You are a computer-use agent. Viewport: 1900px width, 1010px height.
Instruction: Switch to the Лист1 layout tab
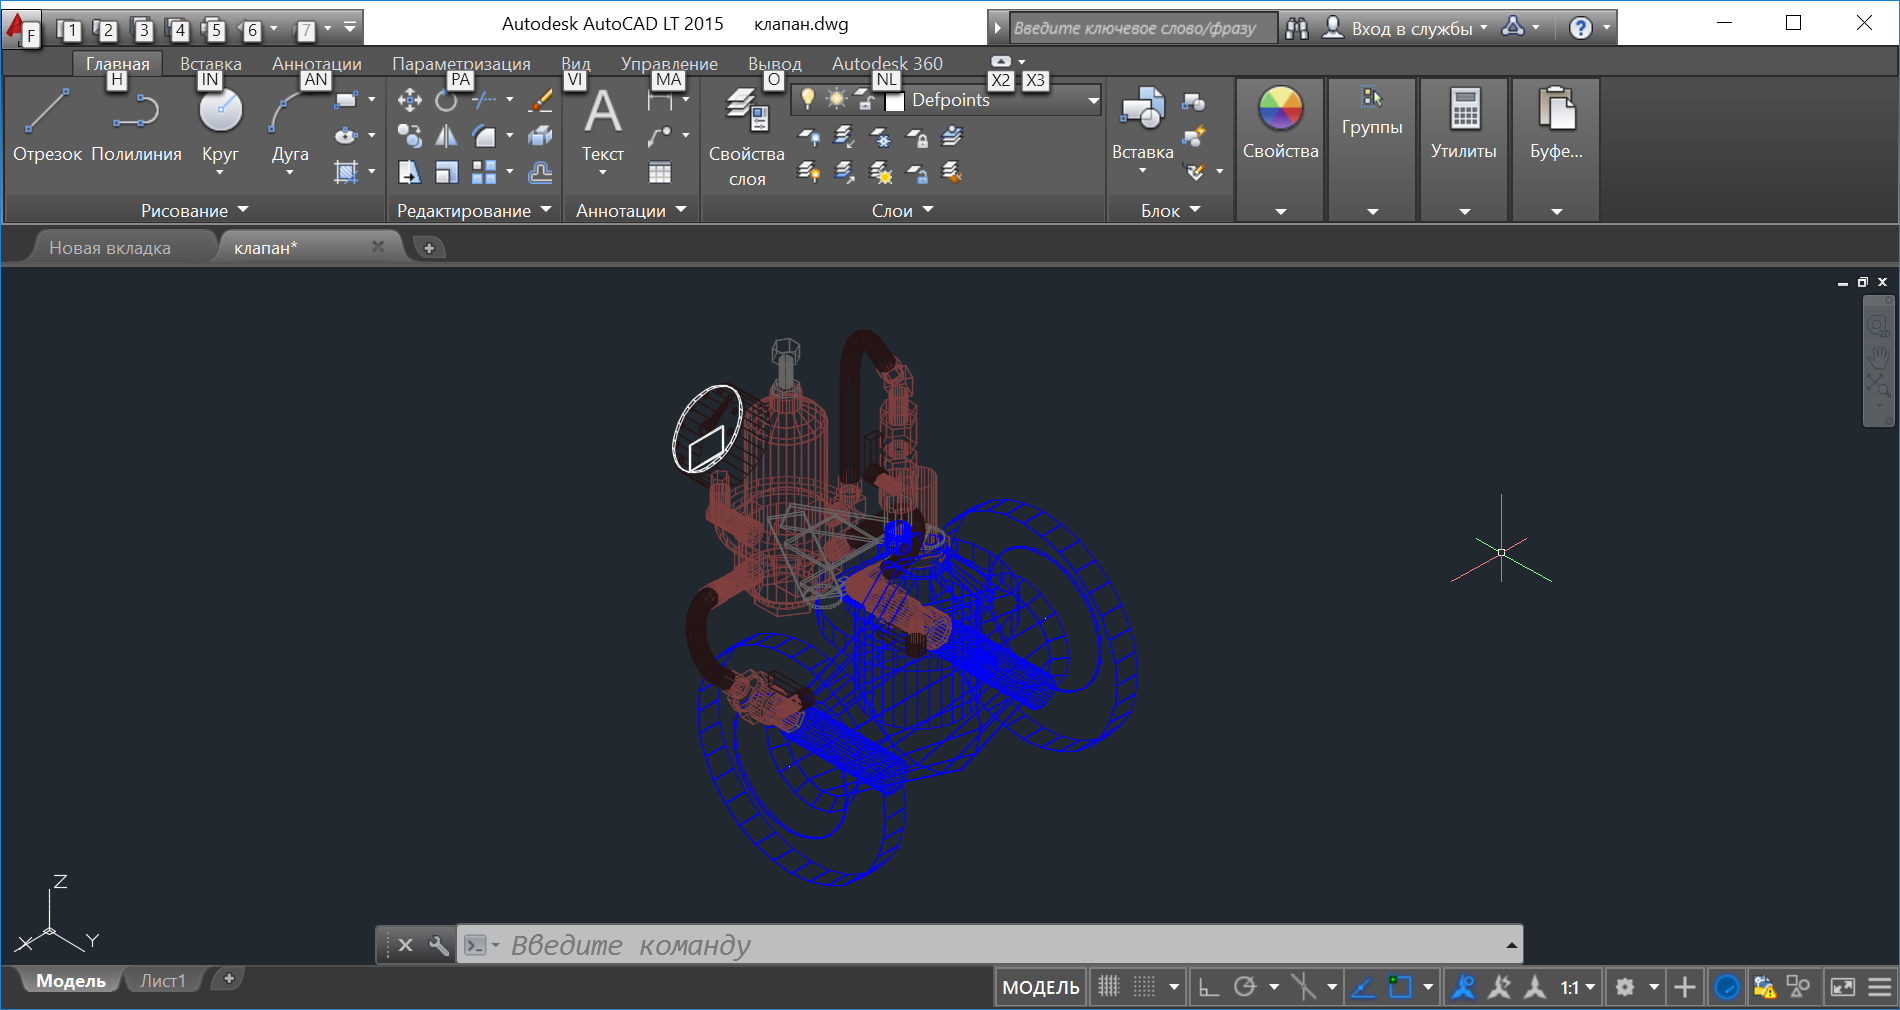tap(163, 981)
